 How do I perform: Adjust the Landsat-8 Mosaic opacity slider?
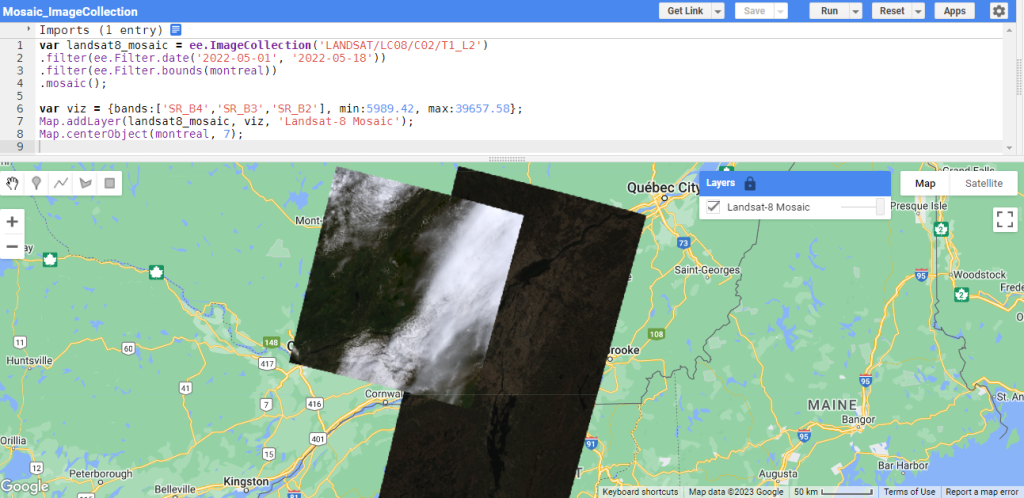(x=863, y=207)
